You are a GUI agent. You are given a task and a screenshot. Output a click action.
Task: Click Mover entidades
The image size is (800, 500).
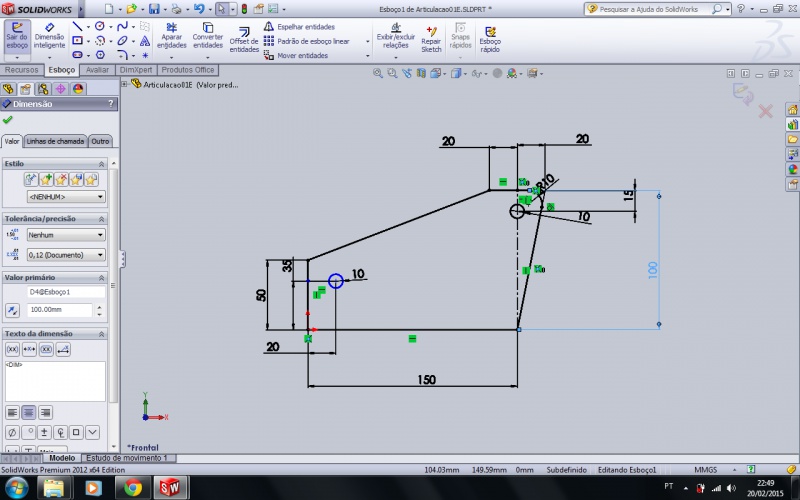pos(296,56)
